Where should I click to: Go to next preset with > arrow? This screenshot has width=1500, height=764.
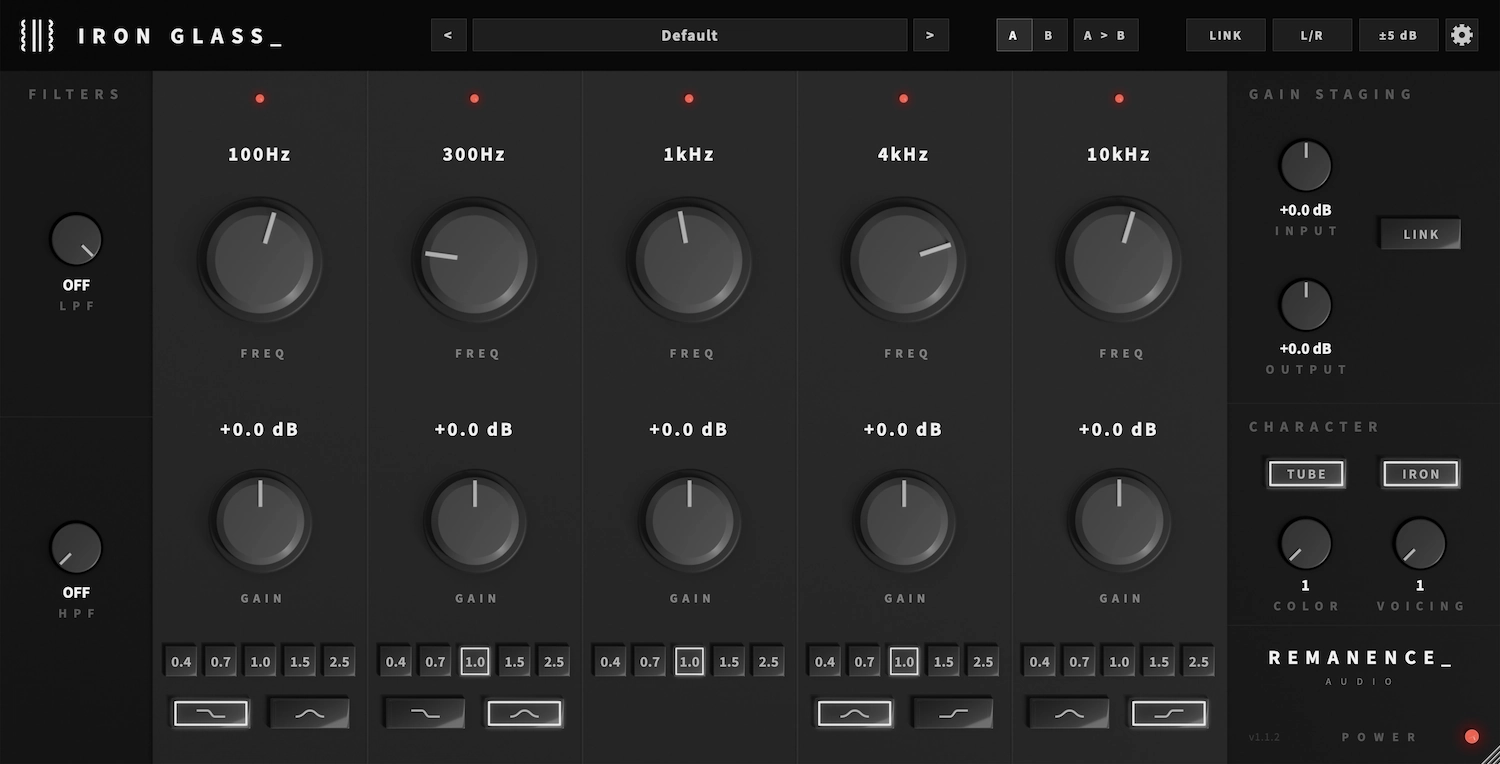point(930,35)
